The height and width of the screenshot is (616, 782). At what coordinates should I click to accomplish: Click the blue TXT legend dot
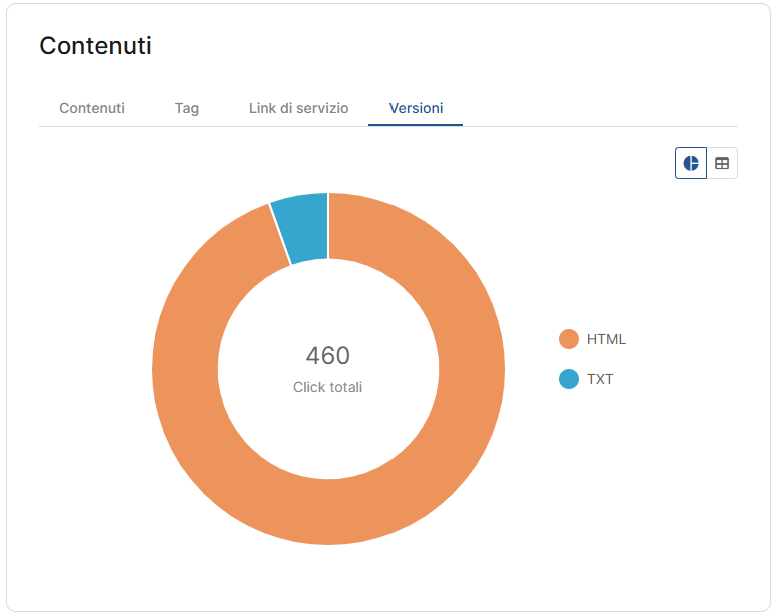coord(569,379)
